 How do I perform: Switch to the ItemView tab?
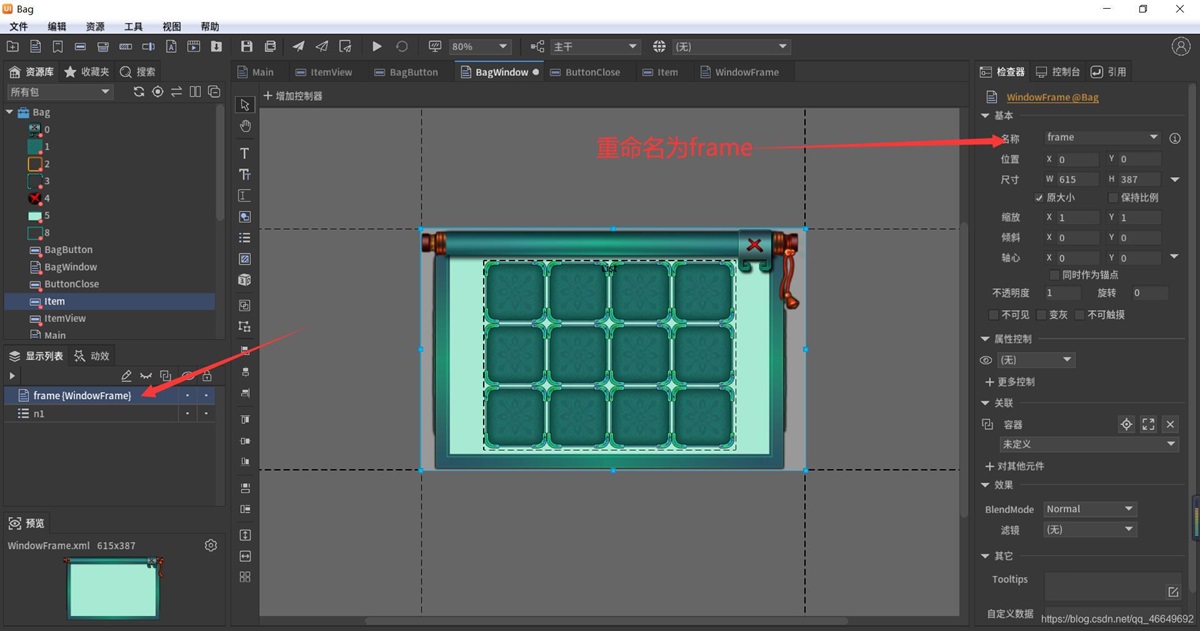click(323, 72)
